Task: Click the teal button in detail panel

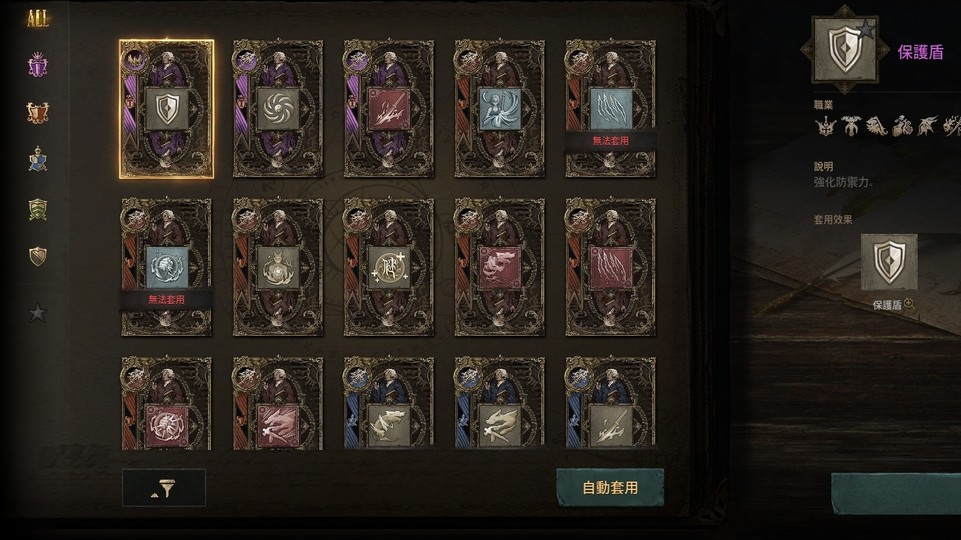Action: tap(896, 494)
